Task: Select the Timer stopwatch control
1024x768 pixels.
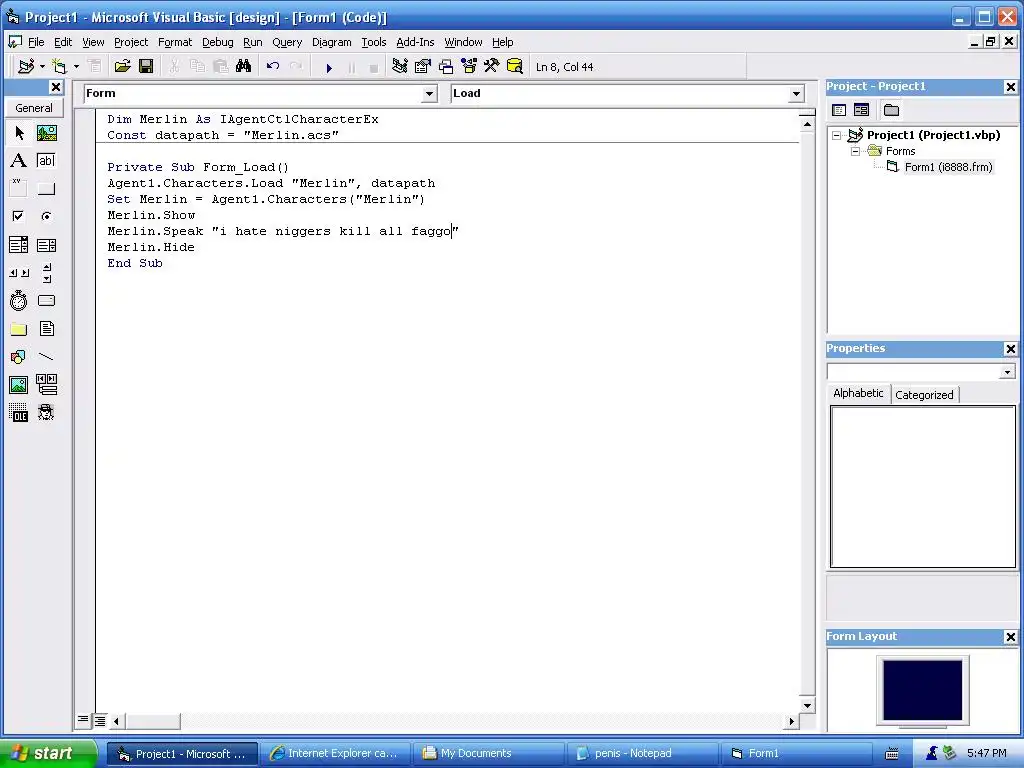Action: 19,300
